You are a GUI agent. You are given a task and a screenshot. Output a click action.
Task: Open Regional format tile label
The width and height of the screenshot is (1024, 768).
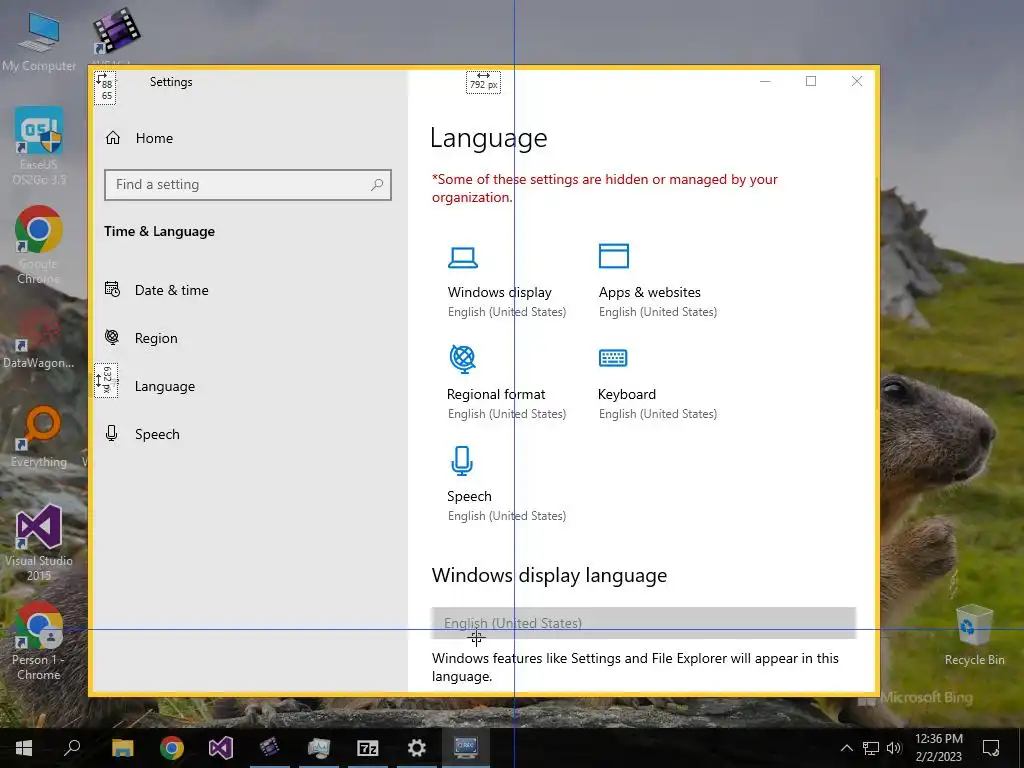[x=496, y=394]
